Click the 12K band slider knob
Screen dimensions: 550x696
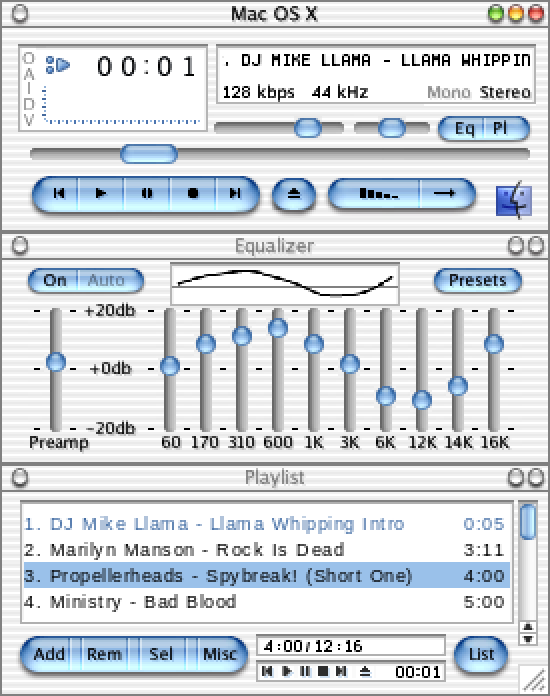422,400
